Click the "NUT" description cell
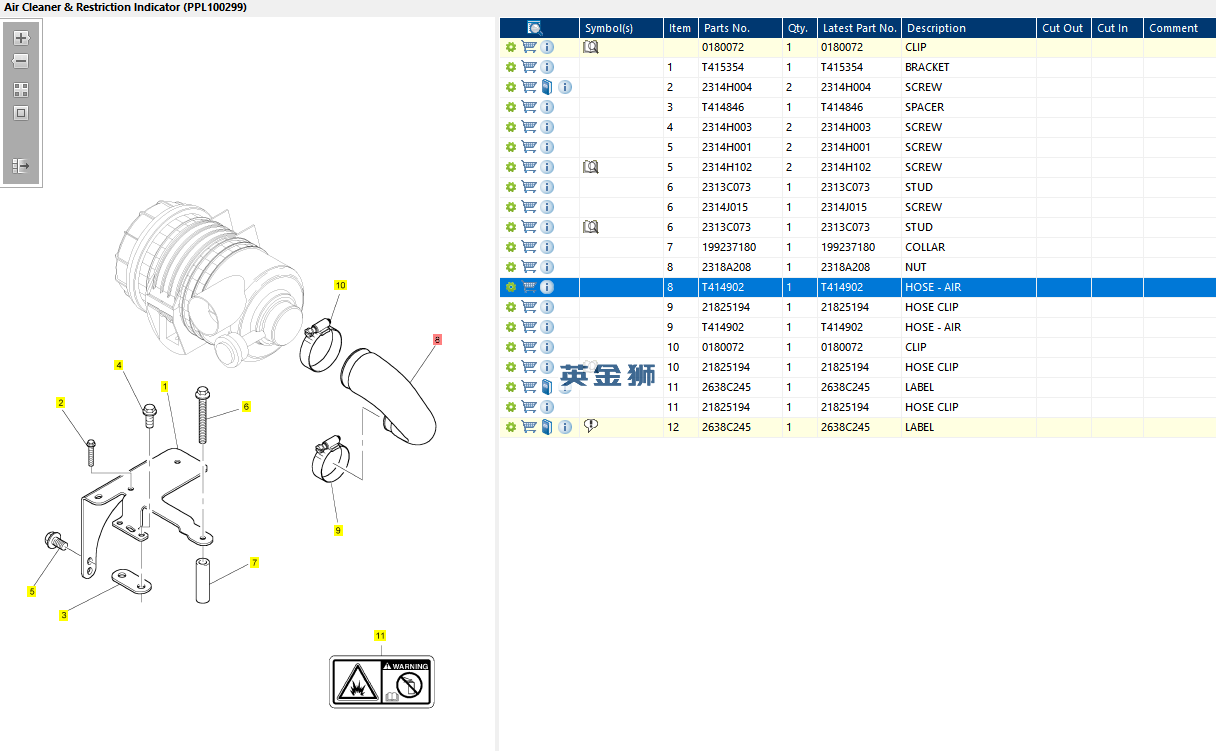1216x751 pixels. click(x=968, y=267)
